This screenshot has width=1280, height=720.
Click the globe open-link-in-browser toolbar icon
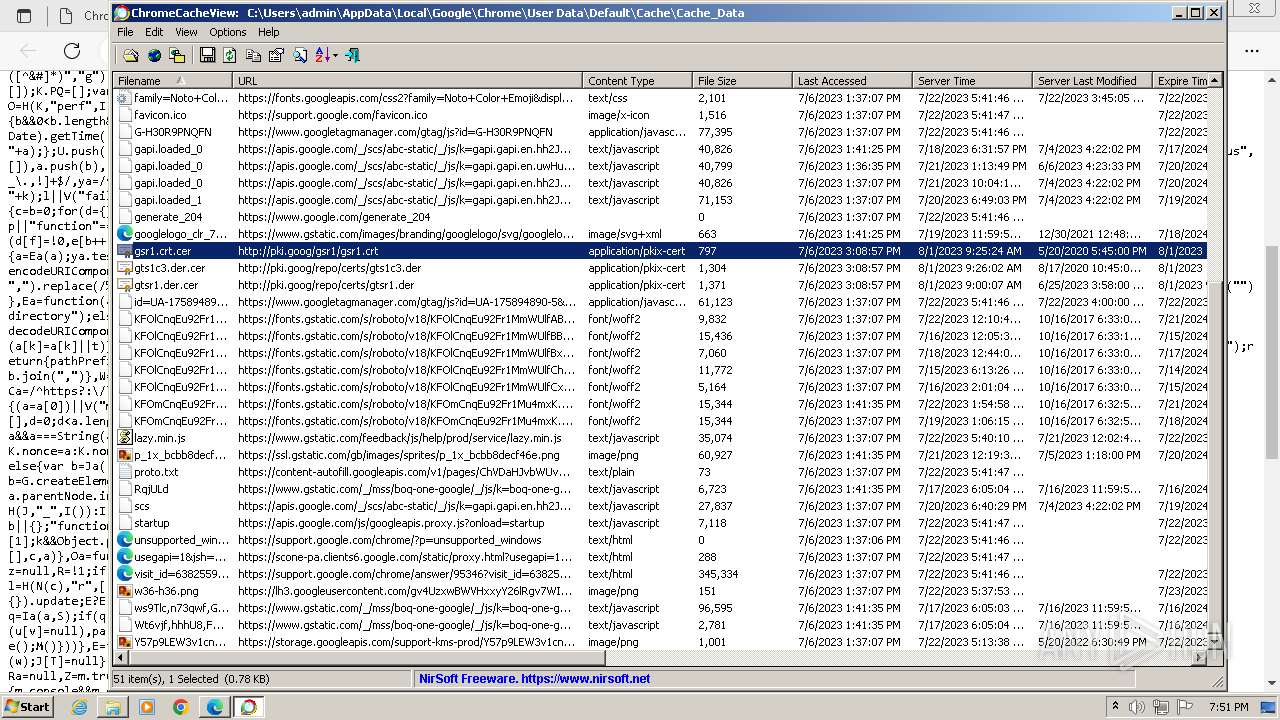pos(154,56)
